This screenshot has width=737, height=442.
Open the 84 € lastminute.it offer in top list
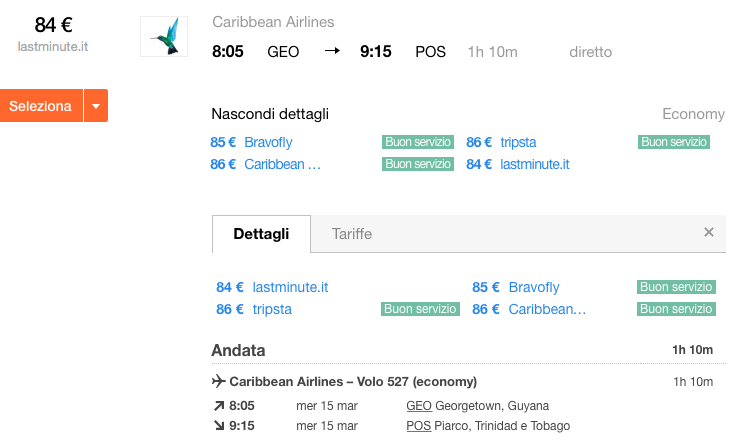coord(517,164)
